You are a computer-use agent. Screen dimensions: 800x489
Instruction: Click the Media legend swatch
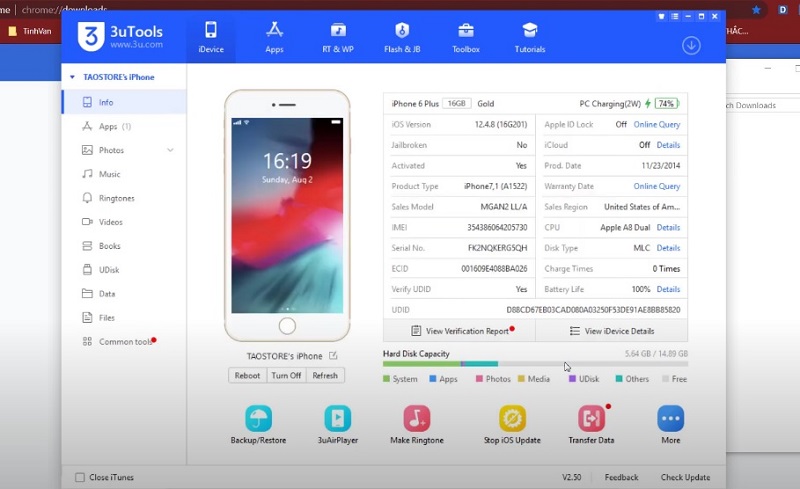tap(521, 379)
